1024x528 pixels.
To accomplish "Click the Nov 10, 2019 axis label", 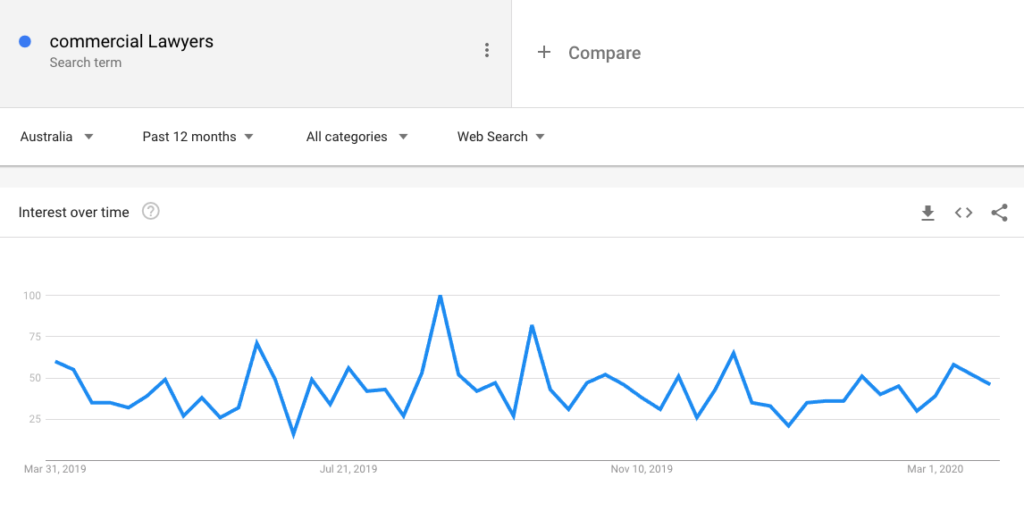I will 641,469.
